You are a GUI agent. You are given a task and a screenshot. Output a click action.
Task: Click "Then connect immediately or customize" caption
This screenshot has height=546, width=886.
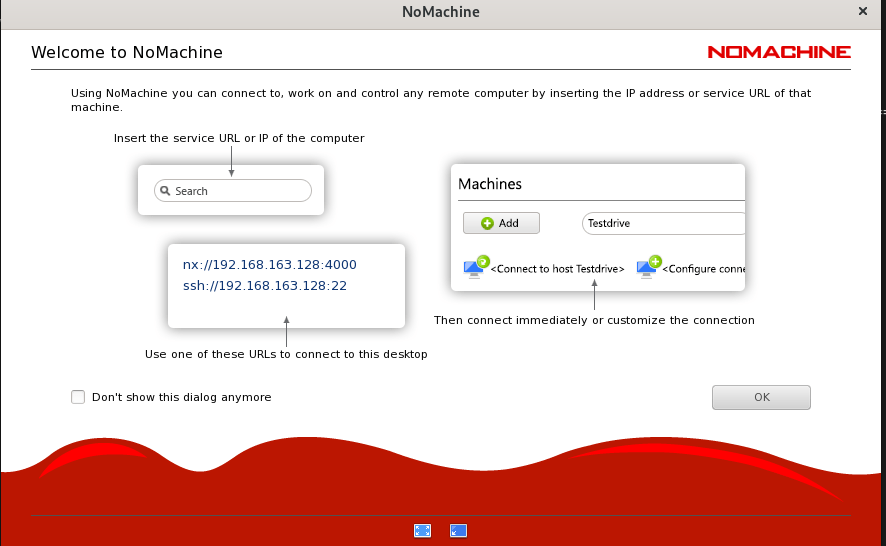click(x=594, y=320)
